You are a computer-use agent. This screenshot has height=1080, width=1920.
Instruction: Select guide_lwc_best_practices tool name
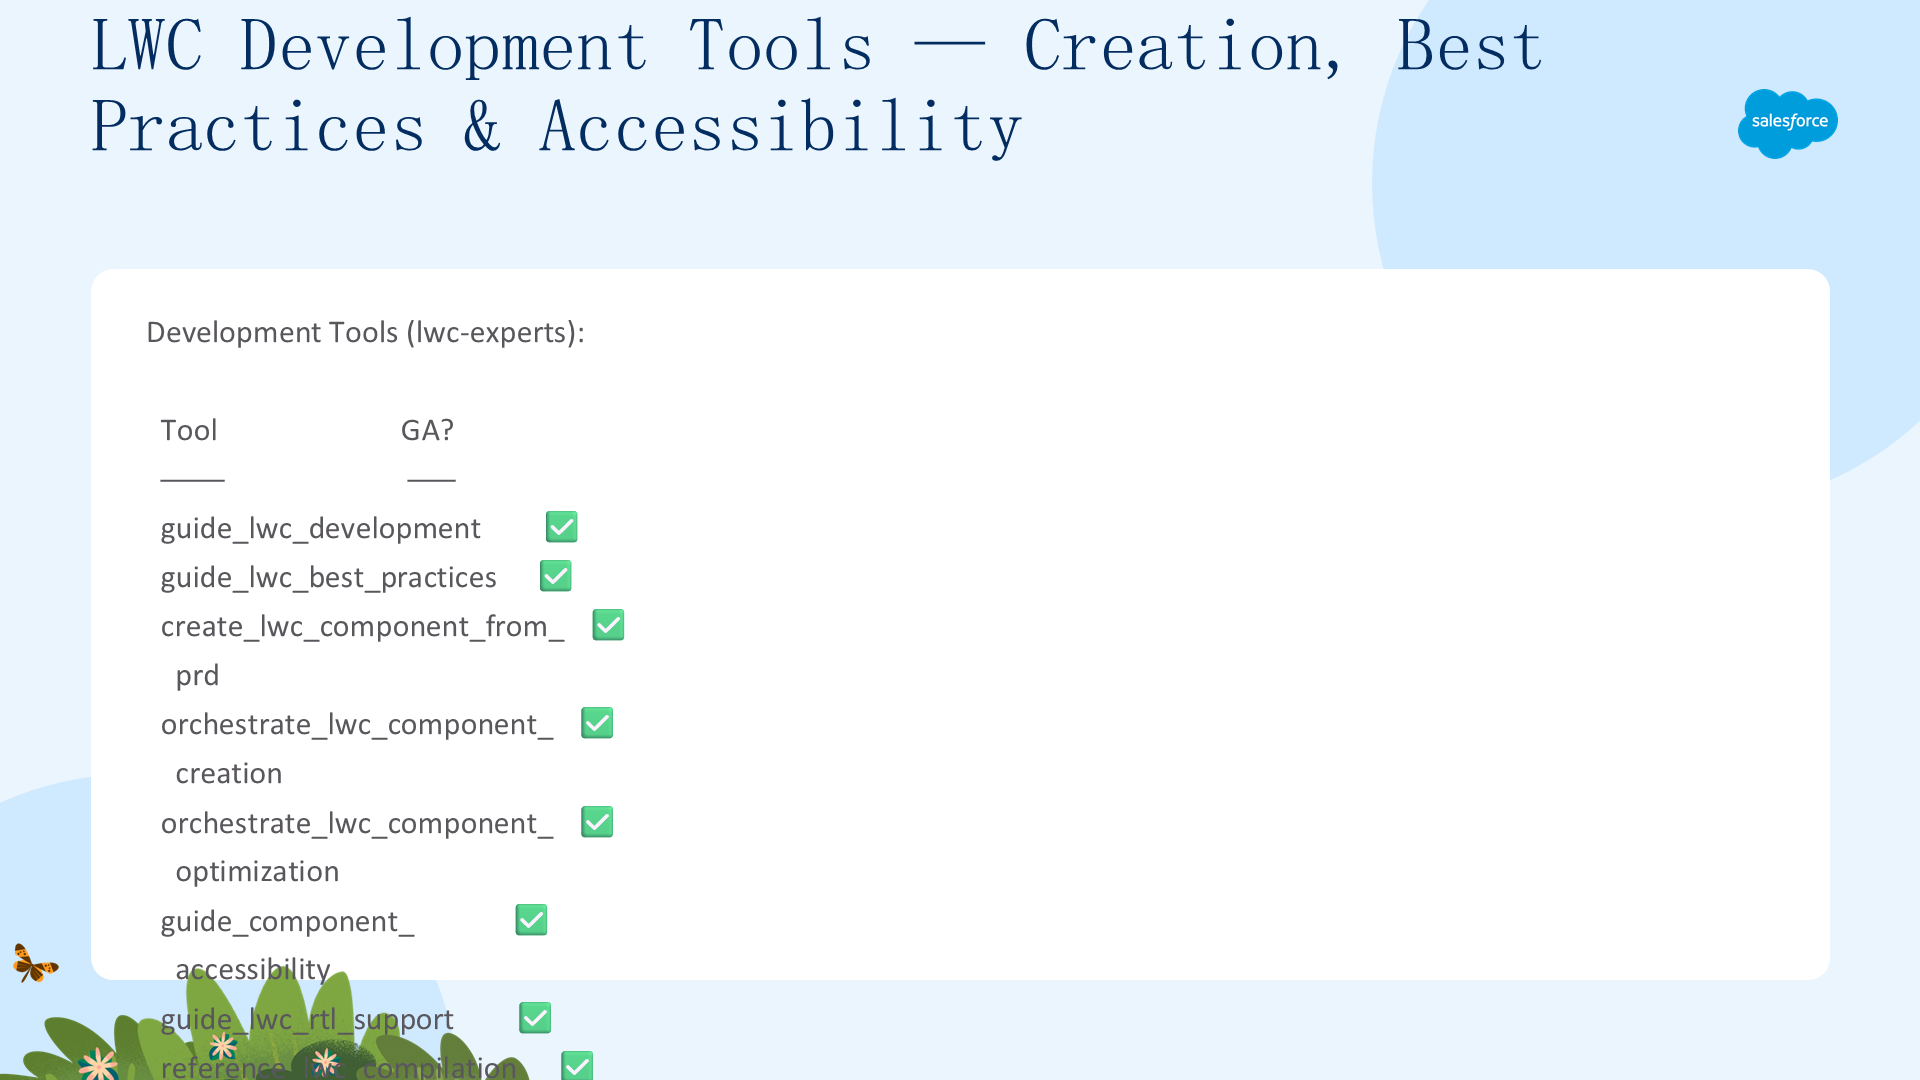tap(328, 577)
